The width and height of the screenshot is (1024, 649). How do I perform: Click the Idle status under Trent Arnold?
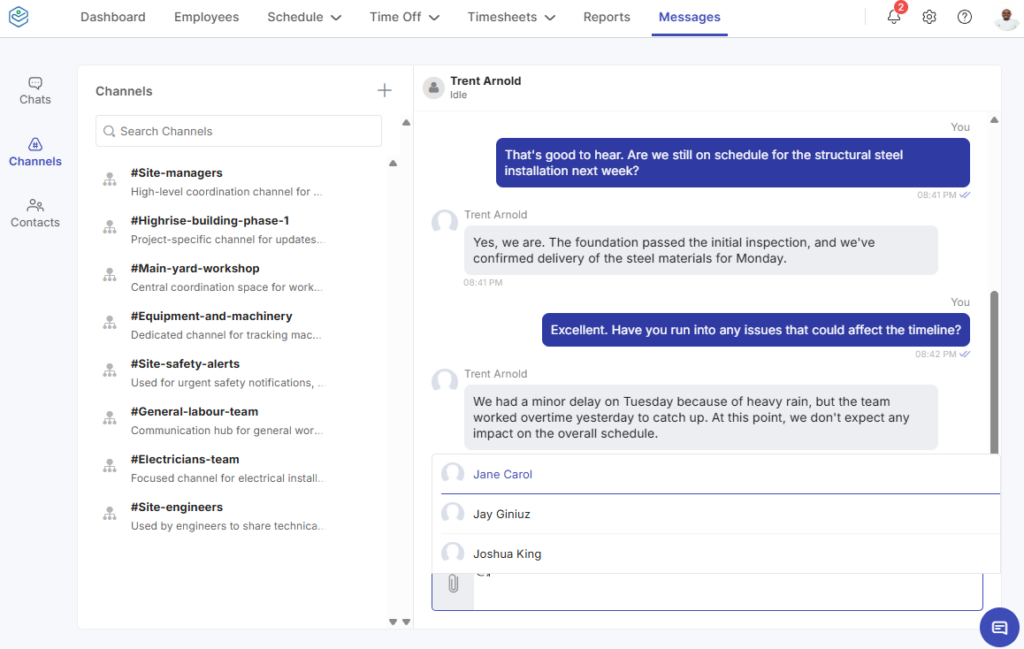coord(458,95)
